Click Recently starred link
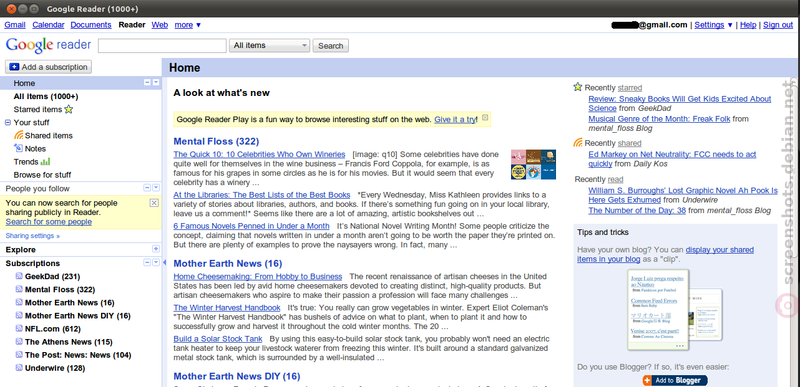Image resolution: width=800 pixels, height=387 pixels. click(x=630, y=88)
